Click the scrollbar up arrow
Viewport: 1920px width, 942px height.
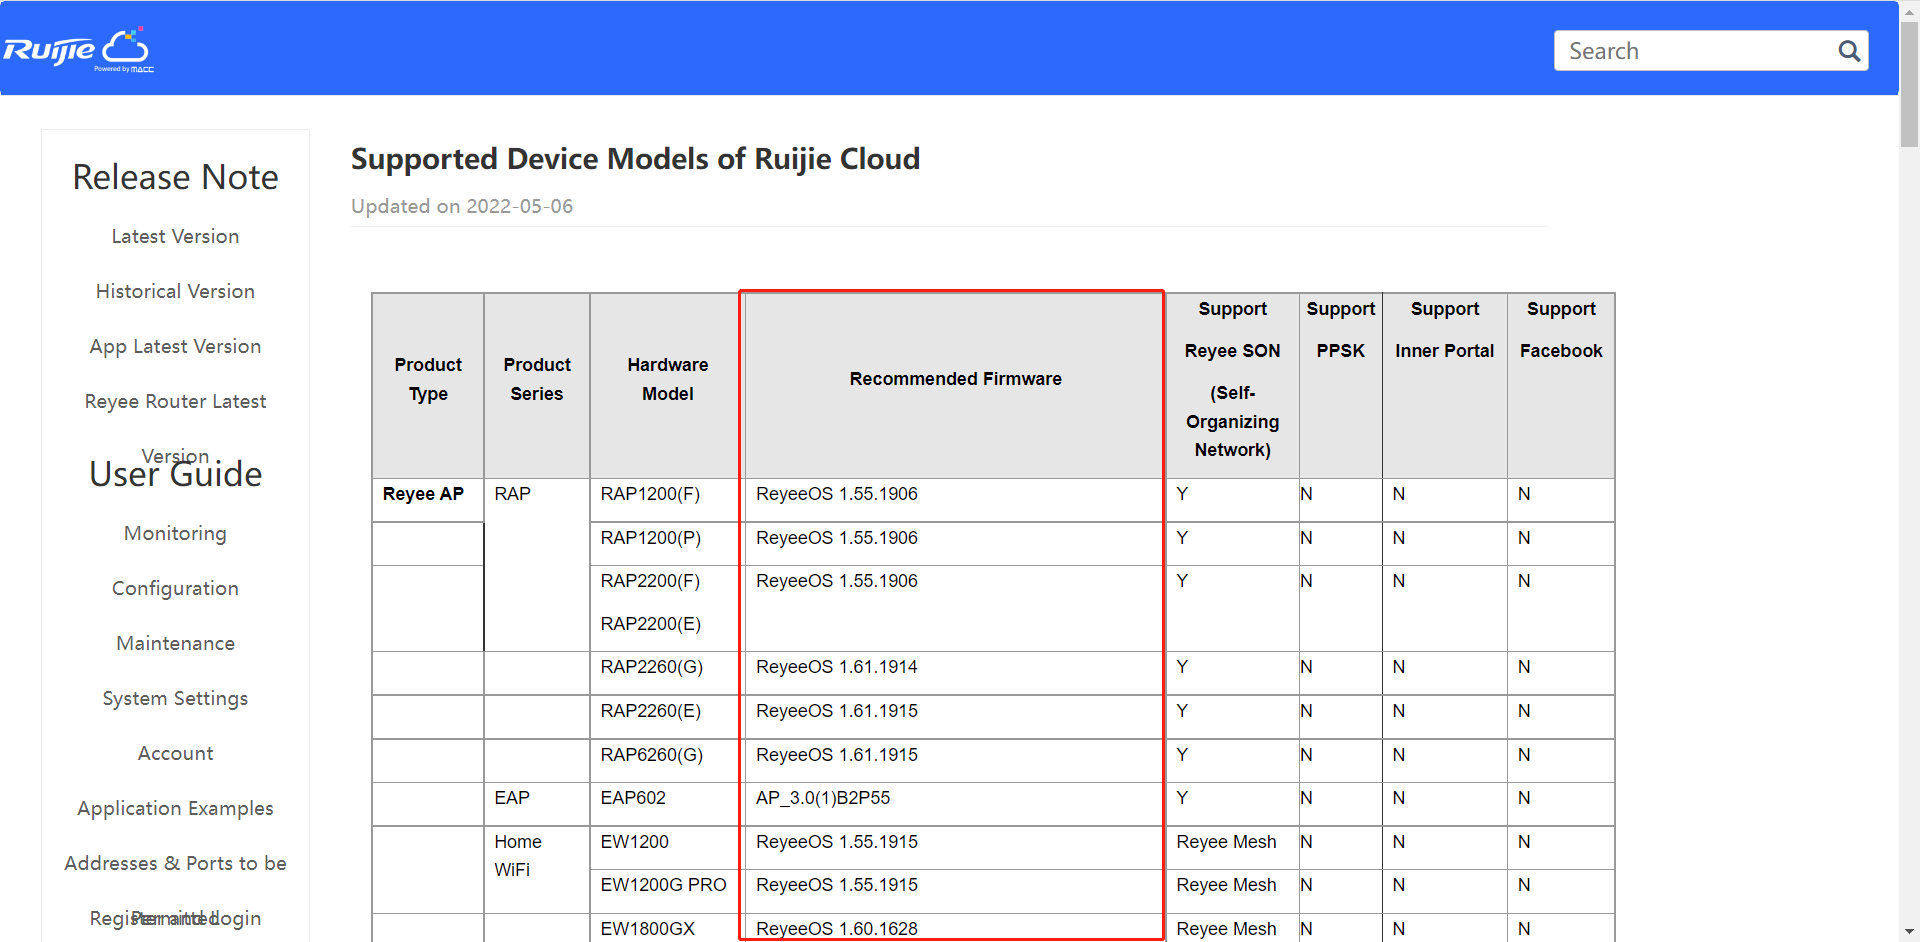coord(1909,10)
